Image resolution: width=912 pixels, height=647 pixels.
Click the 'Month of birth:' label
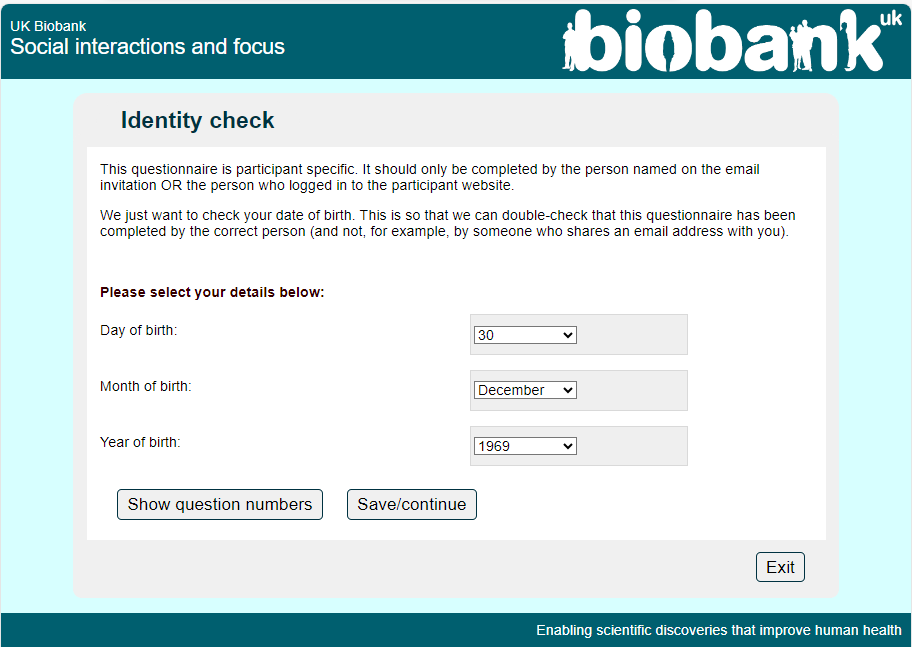[145, 386]
